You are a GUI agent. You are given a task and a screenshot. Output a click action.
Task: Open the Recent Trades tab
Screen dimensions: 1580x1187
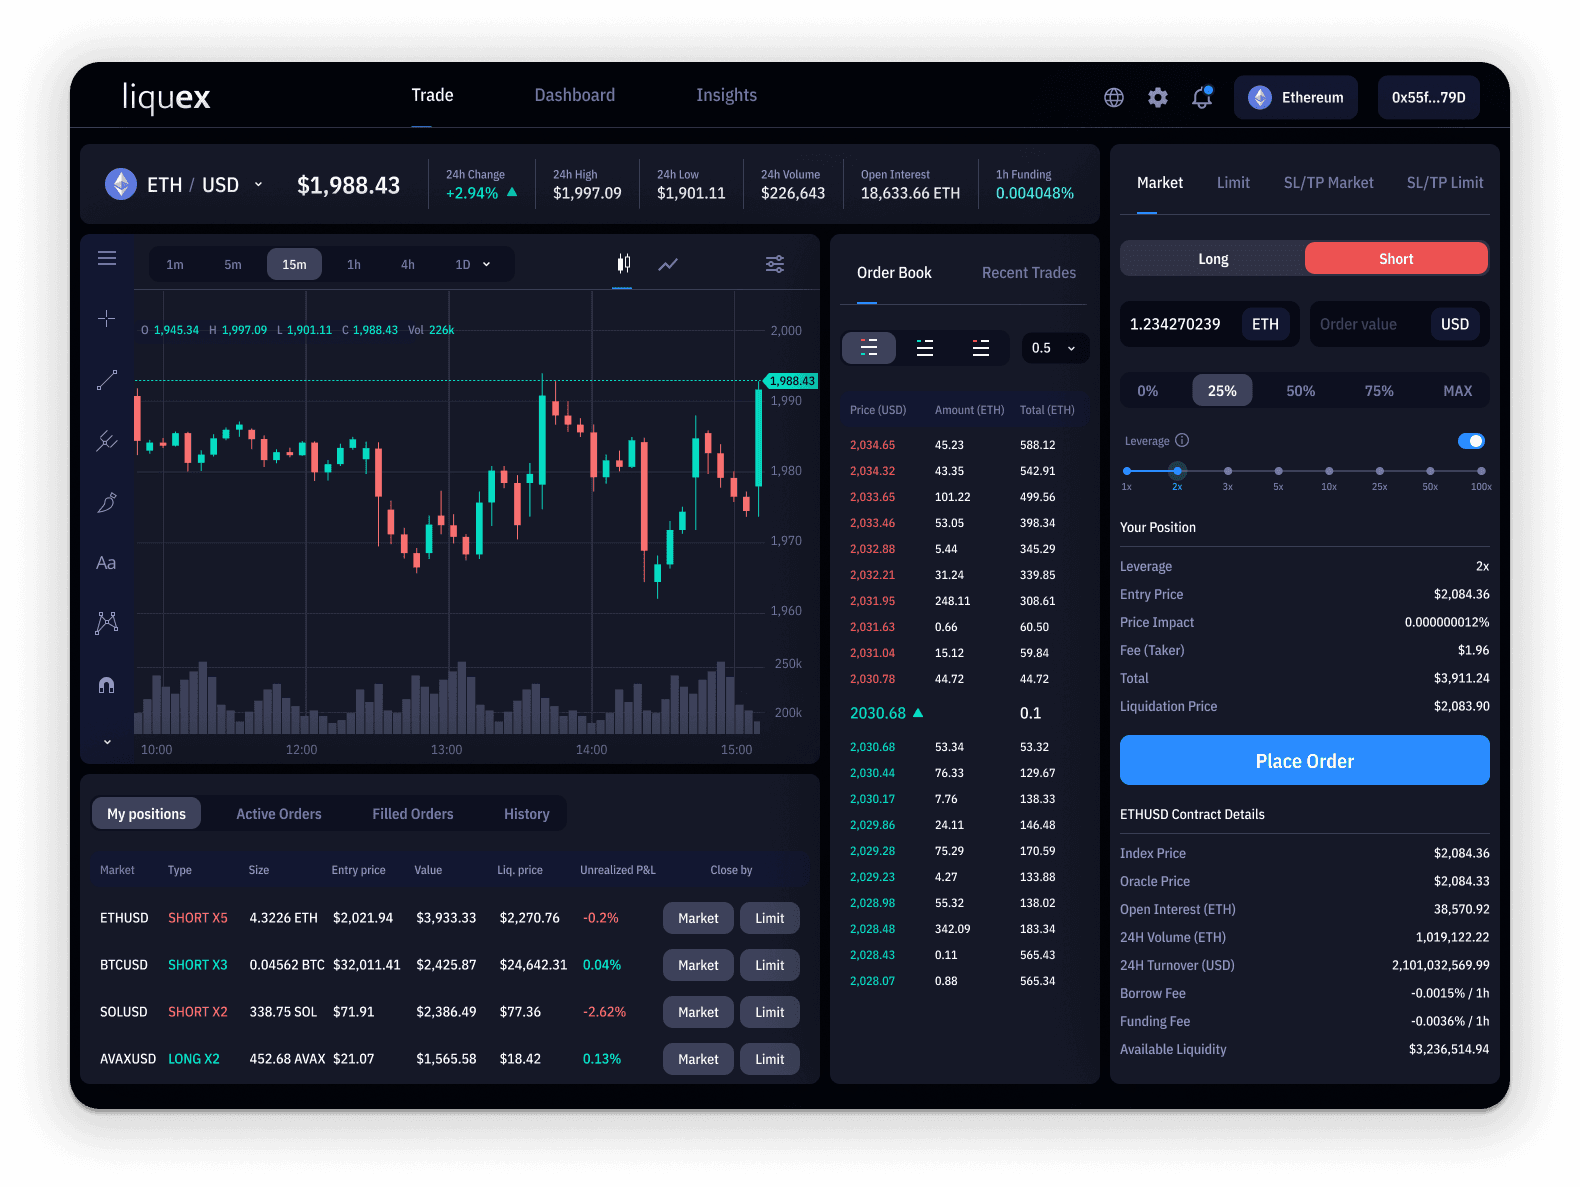tap(1029, 273)
